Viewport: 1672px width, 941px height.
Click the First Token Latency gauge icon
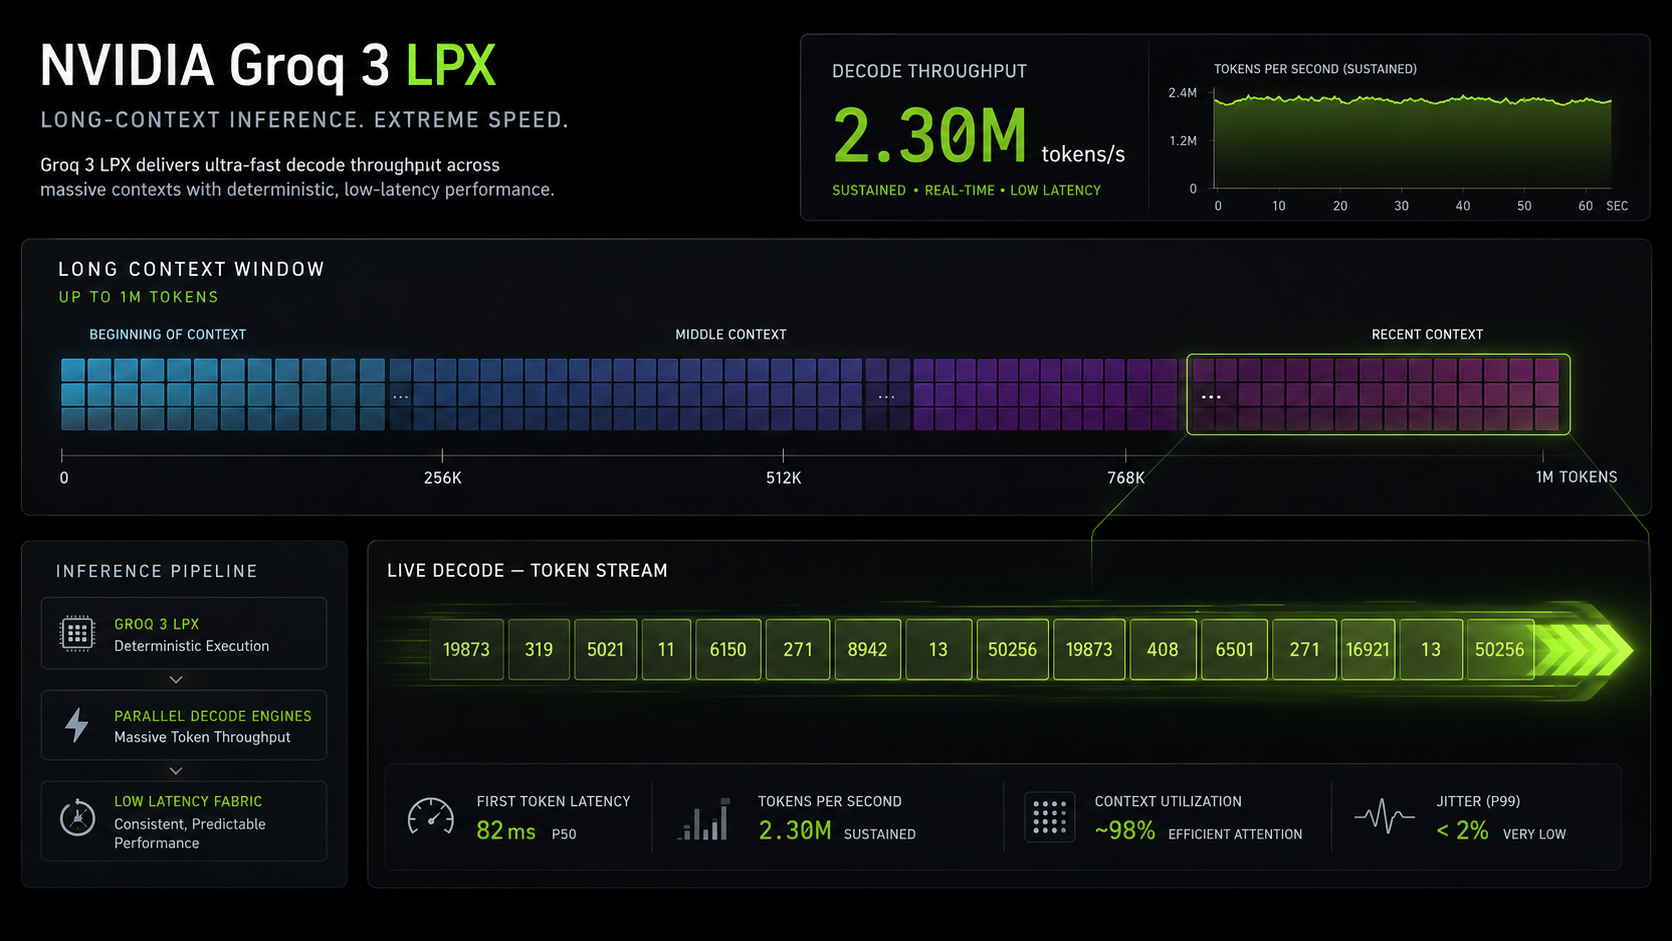431,817
